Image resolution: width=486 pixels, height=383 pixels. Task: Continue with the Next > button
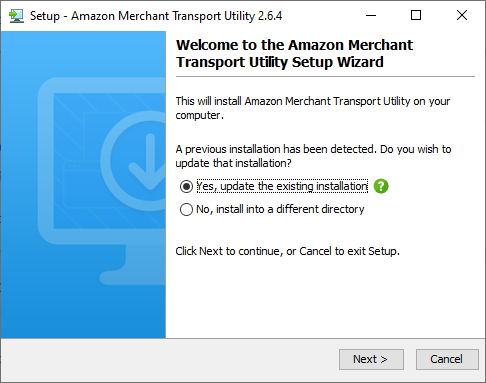coord(371,359)
